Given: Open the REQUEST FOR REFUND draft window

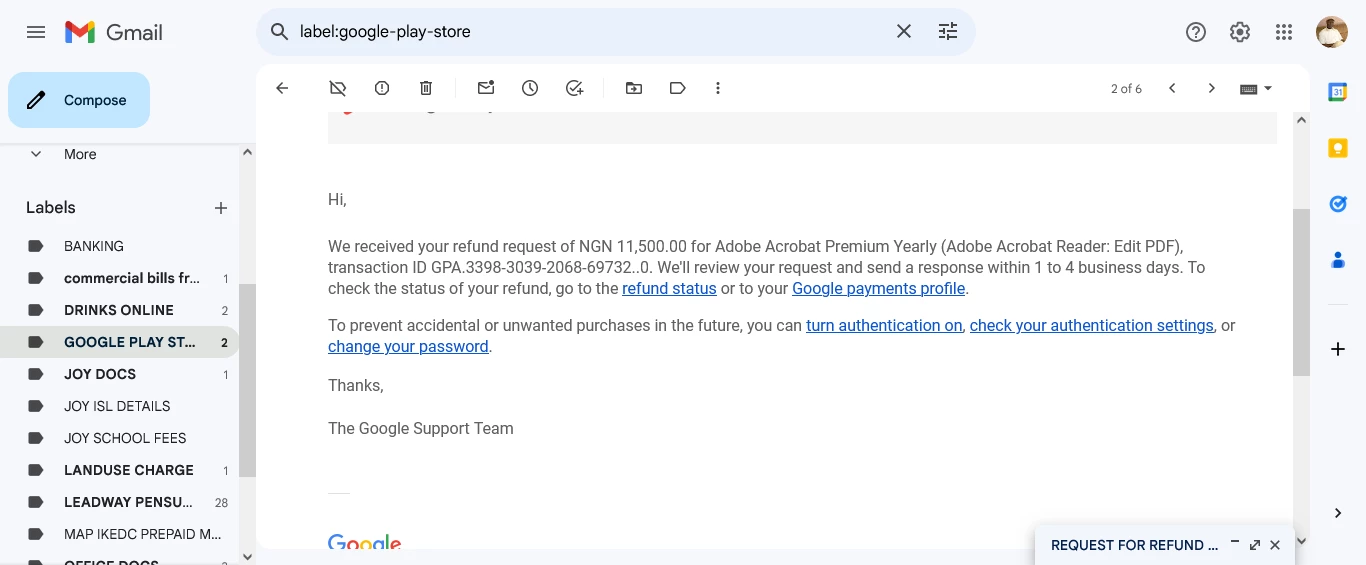Looking at the screenshot, I should pyautogui.click(x=1134, y=546).
